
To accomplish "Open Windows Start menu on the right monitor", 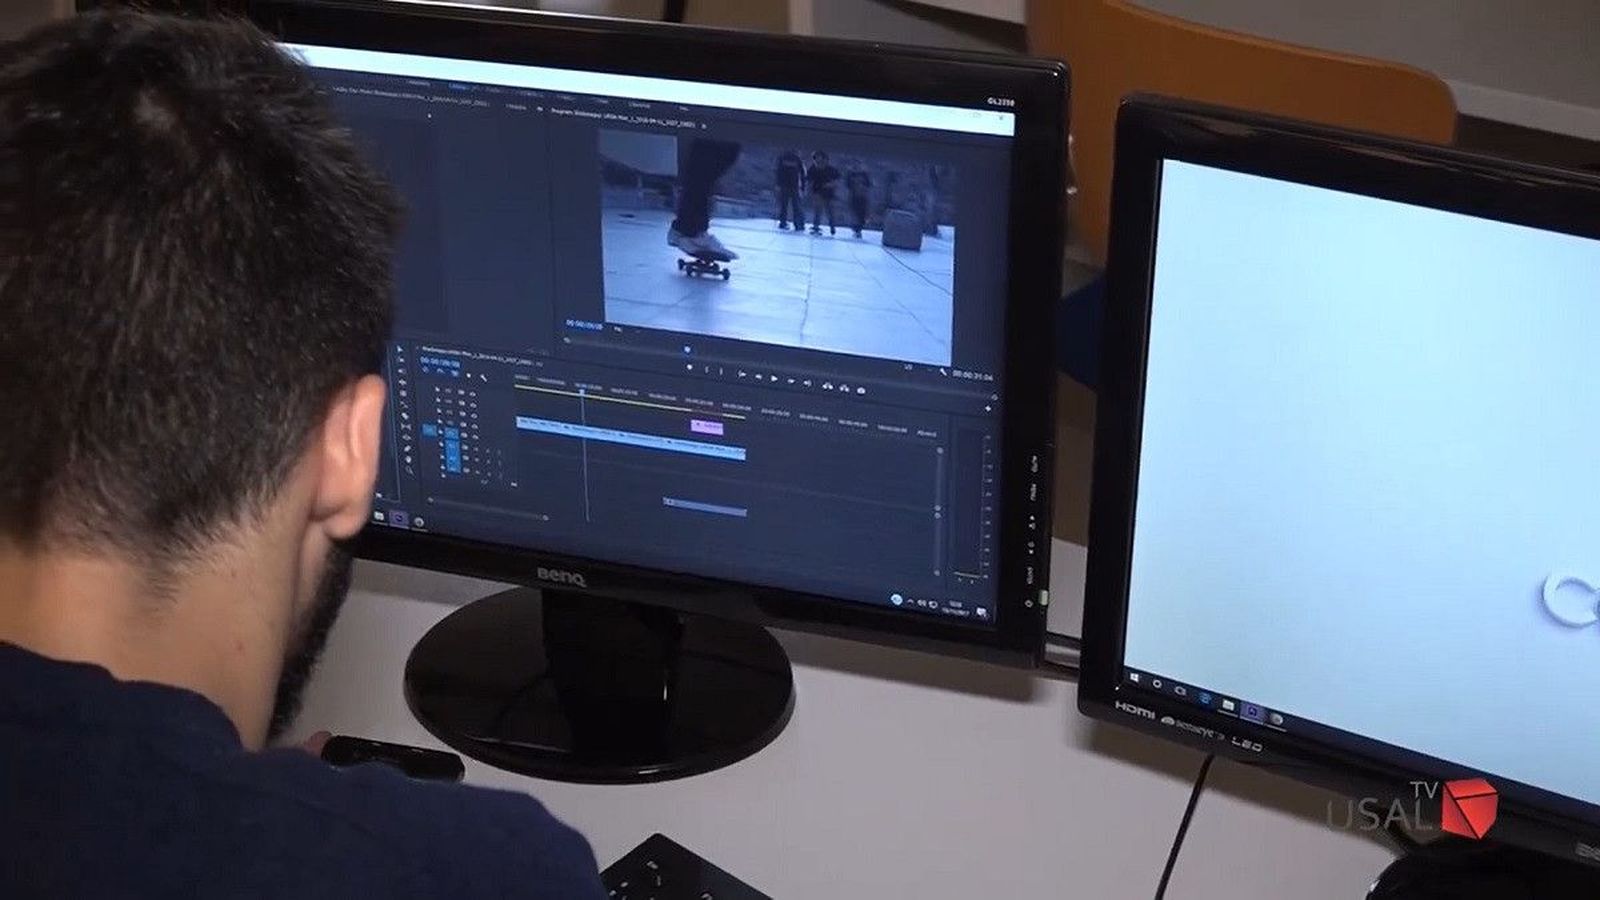I will click(x=1133, y=677).
